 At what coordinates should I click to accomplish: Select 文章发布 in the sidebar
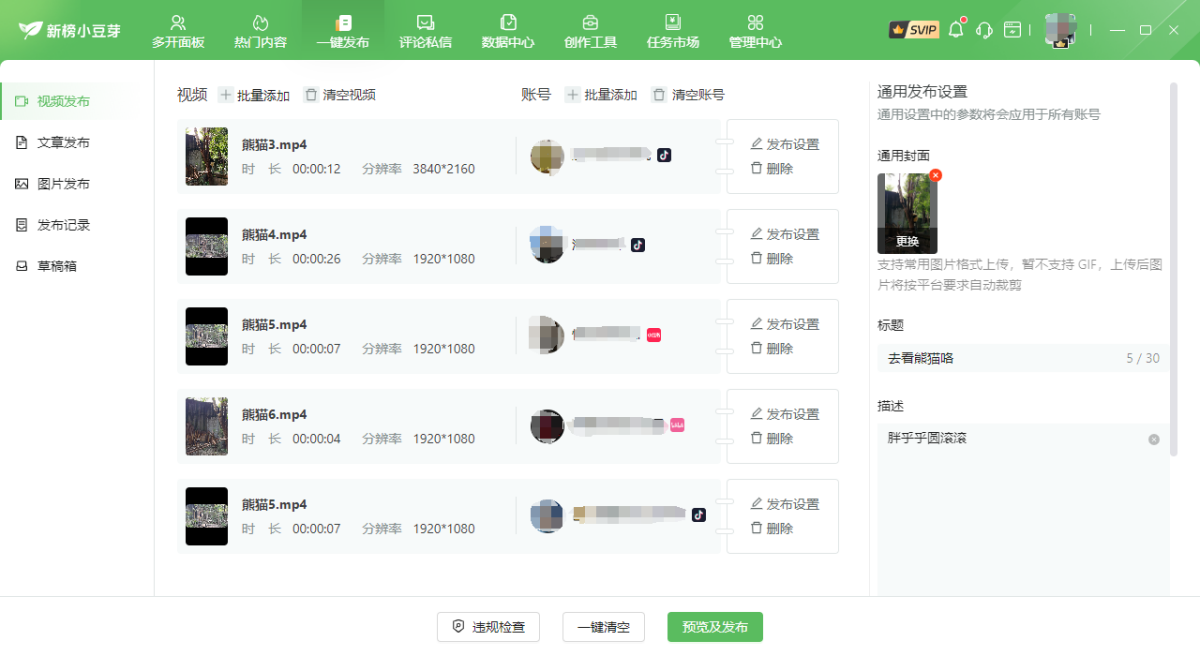[63, 143]
